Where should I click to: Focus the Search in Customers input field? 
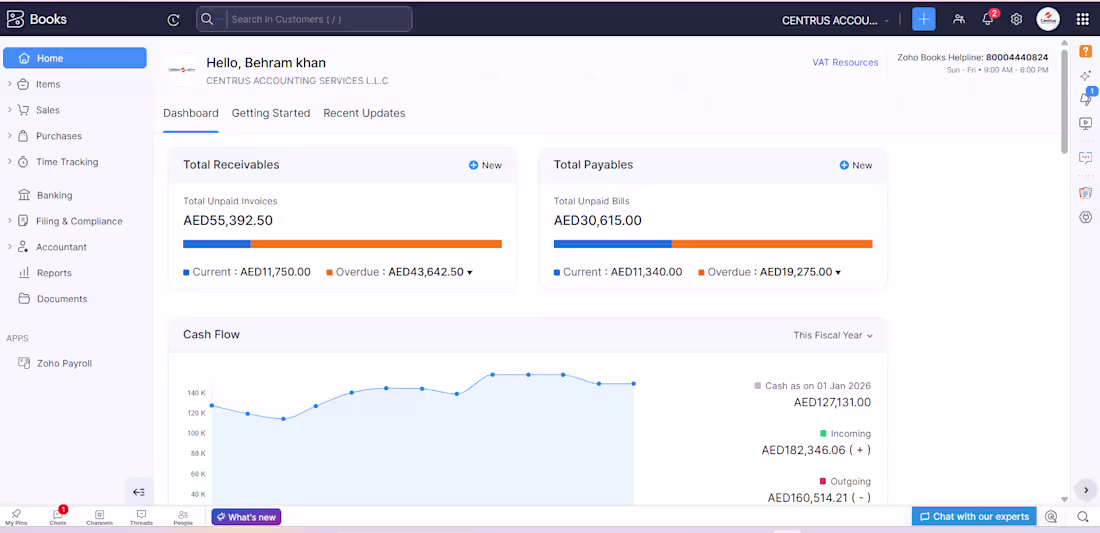pyautogui.click(x=320, y=19)
